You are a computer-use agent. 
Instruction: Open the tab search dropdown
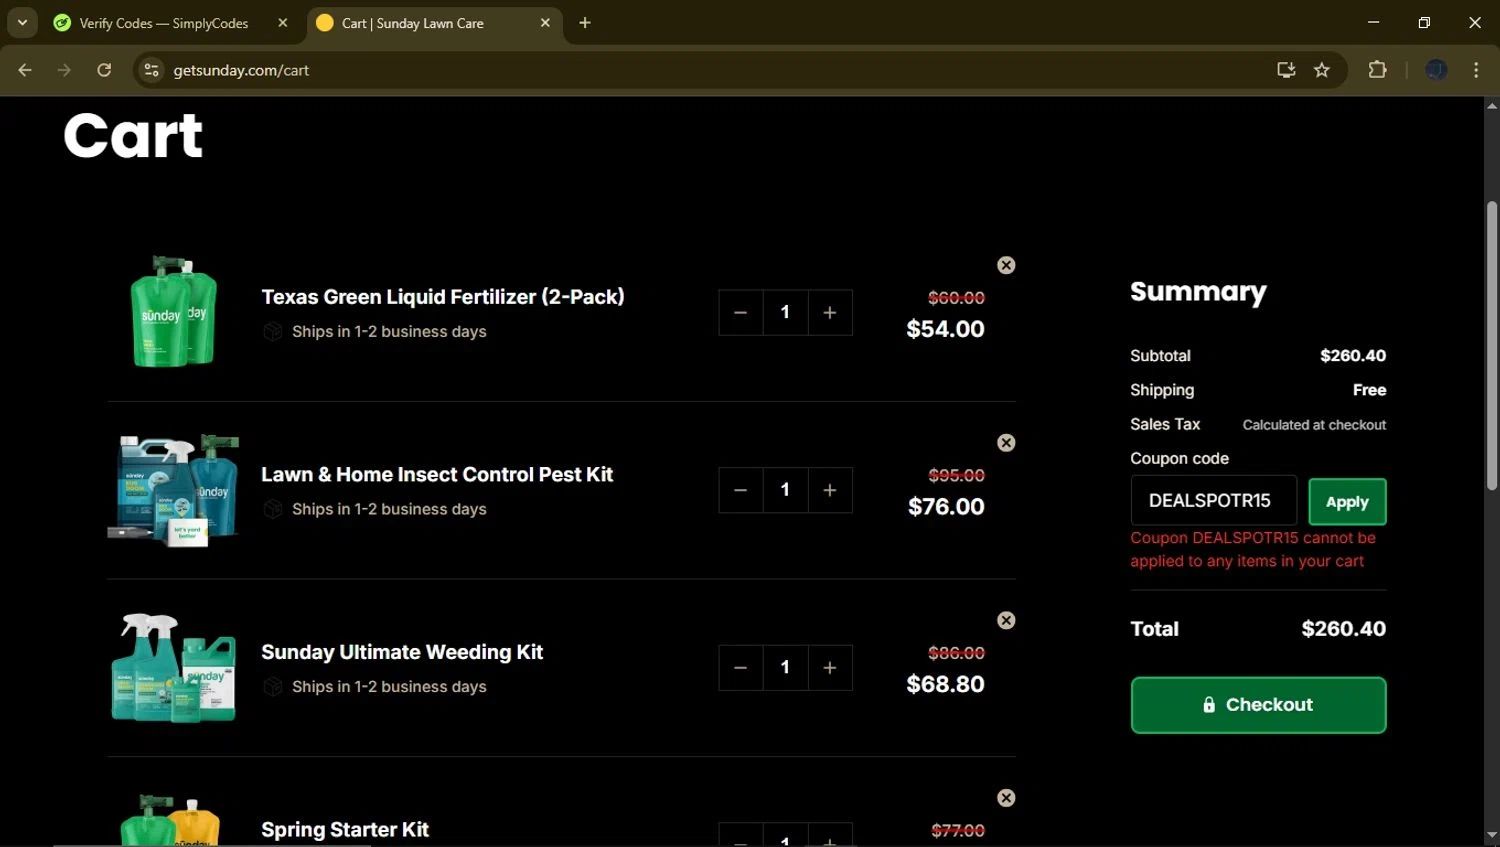coord(22,22)
